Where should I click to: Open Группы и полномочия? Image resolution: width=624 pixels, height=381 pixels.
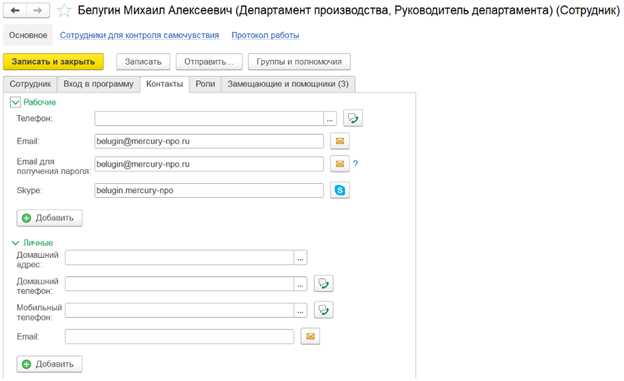click(x=299, y=62)
